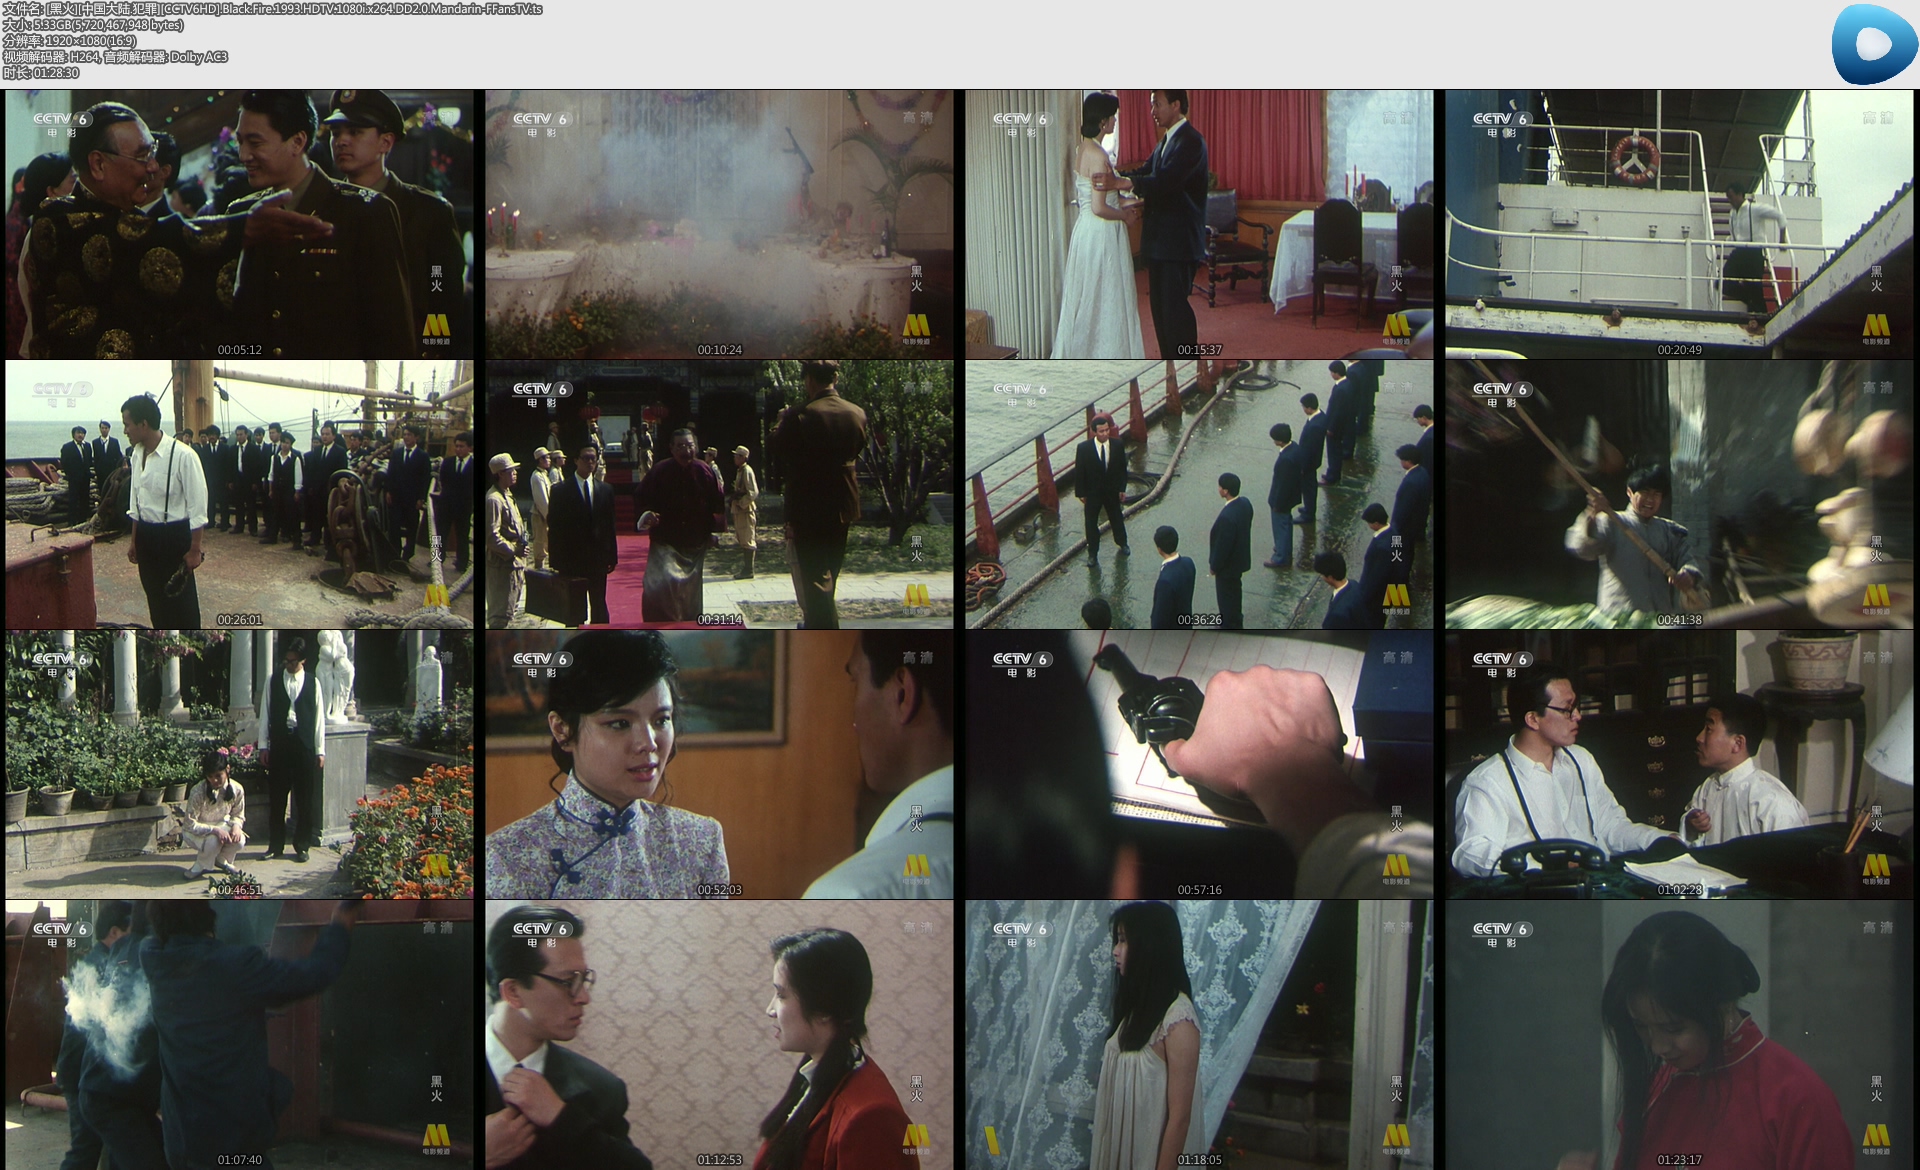Select the stick-swinging frame at 00:41:38
This screenshot has width=1920, height=1170.
(x=1679, y=494)
